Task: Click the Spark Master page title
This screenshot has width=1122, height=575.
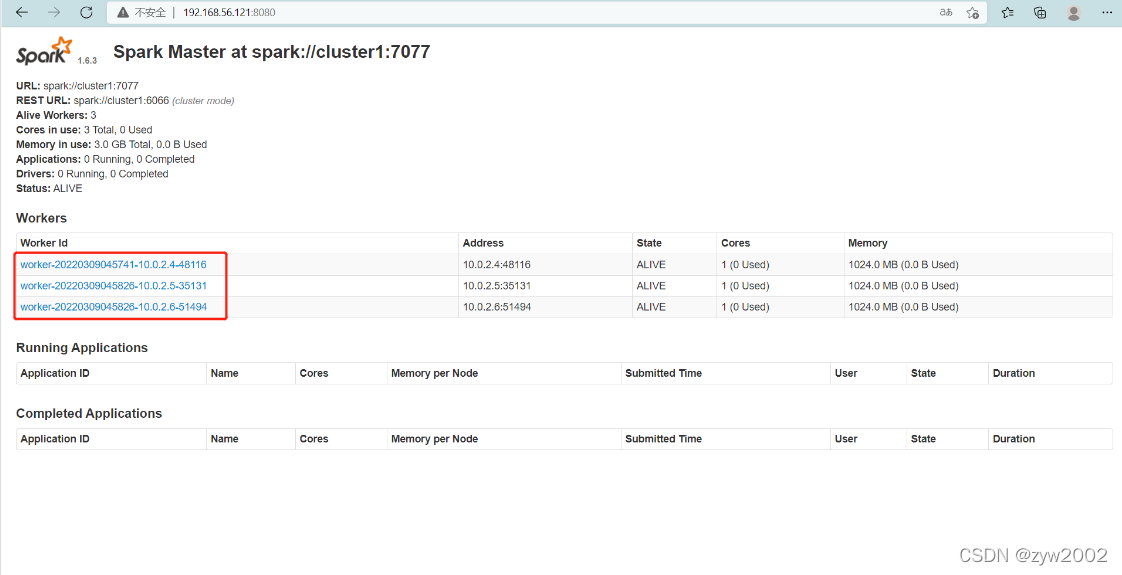Action: point(272,51)
